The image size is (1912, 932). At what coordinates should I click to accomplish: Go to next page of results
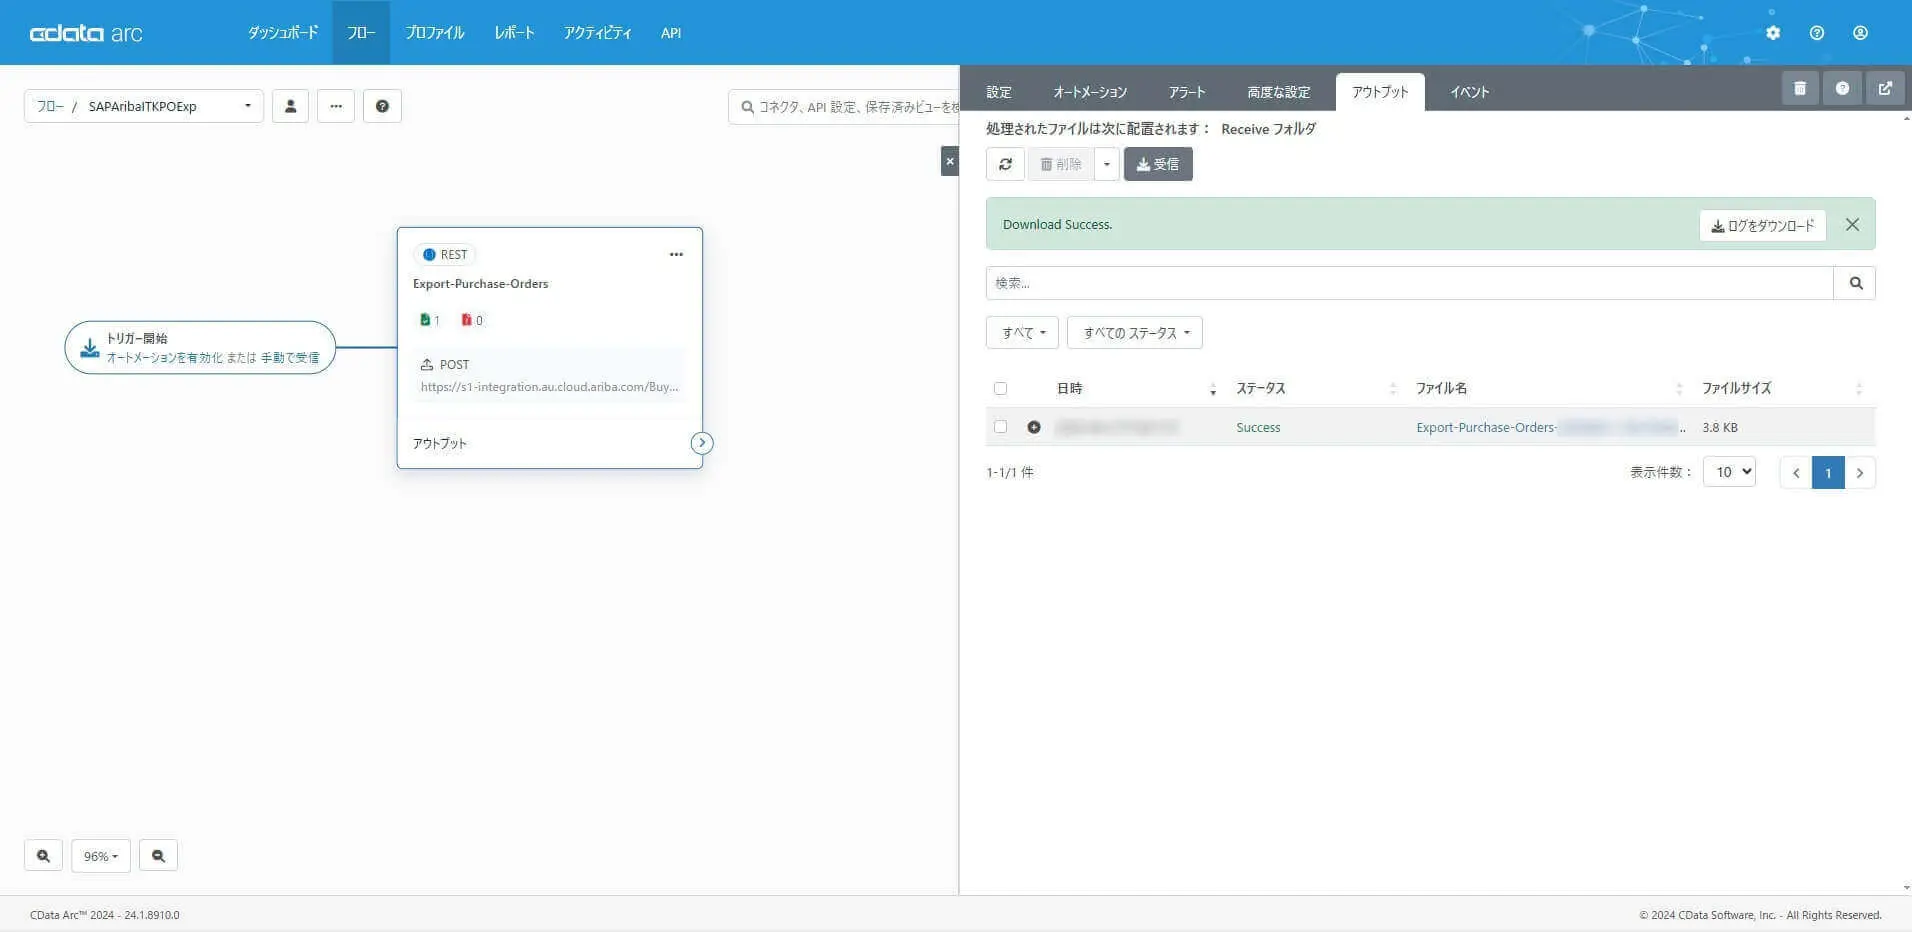1860,473
